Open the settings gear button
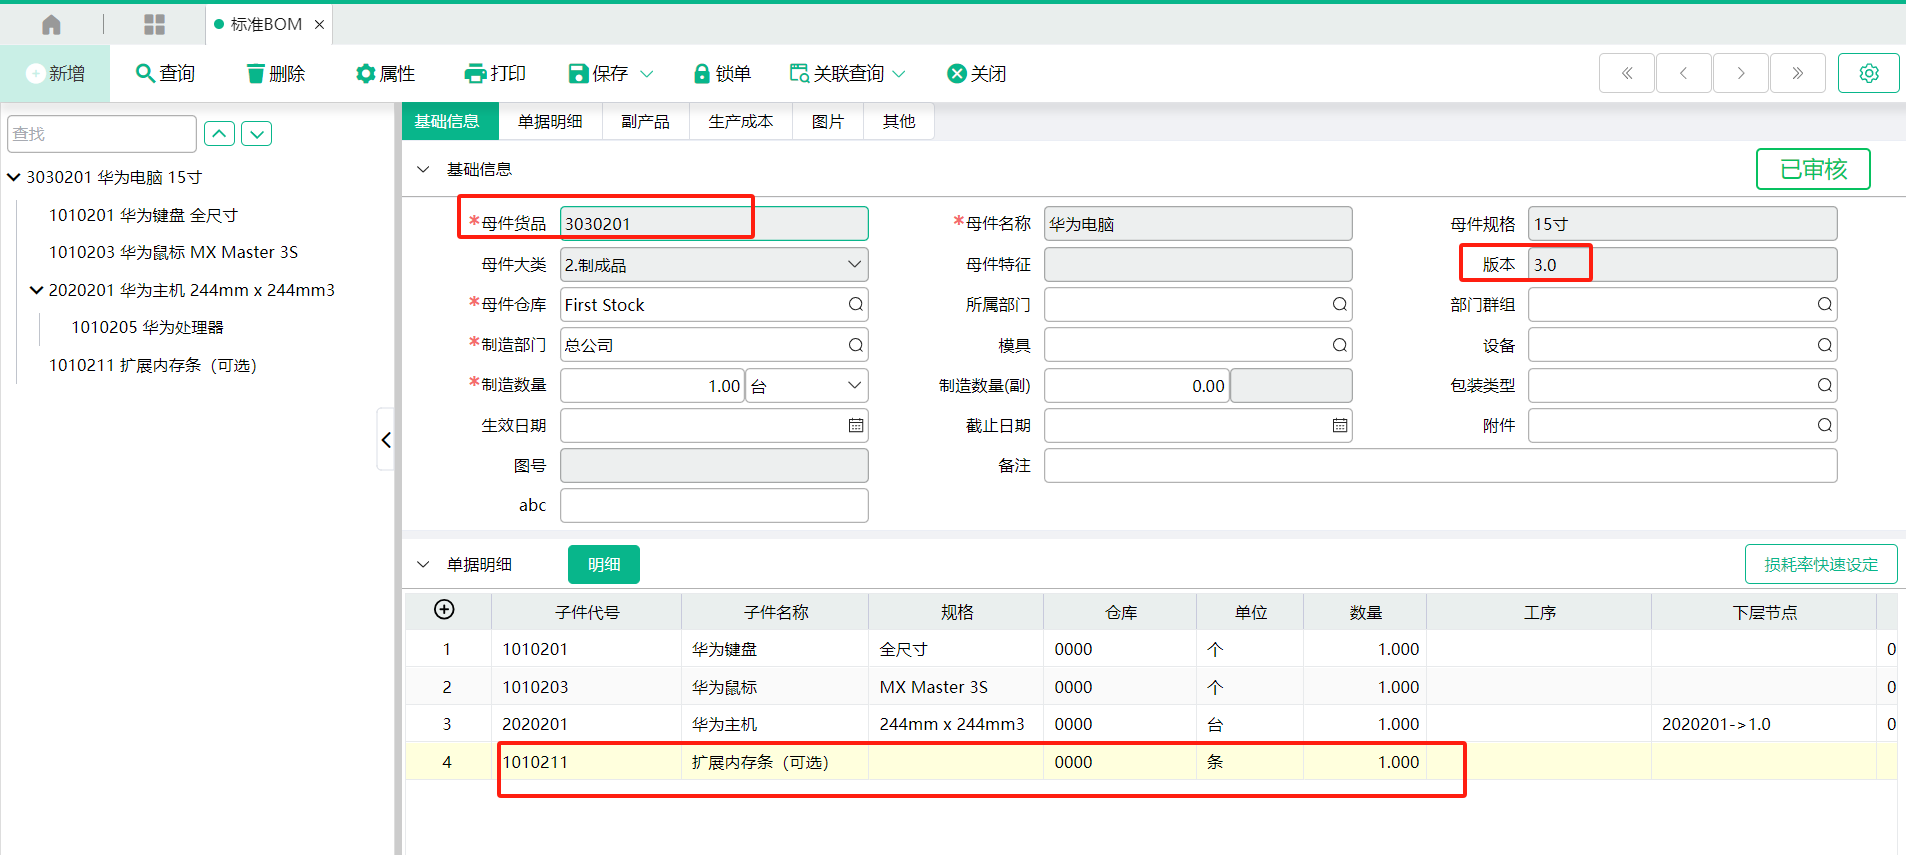Screen dimensions: 1906x855 [x=1869, y=73]
